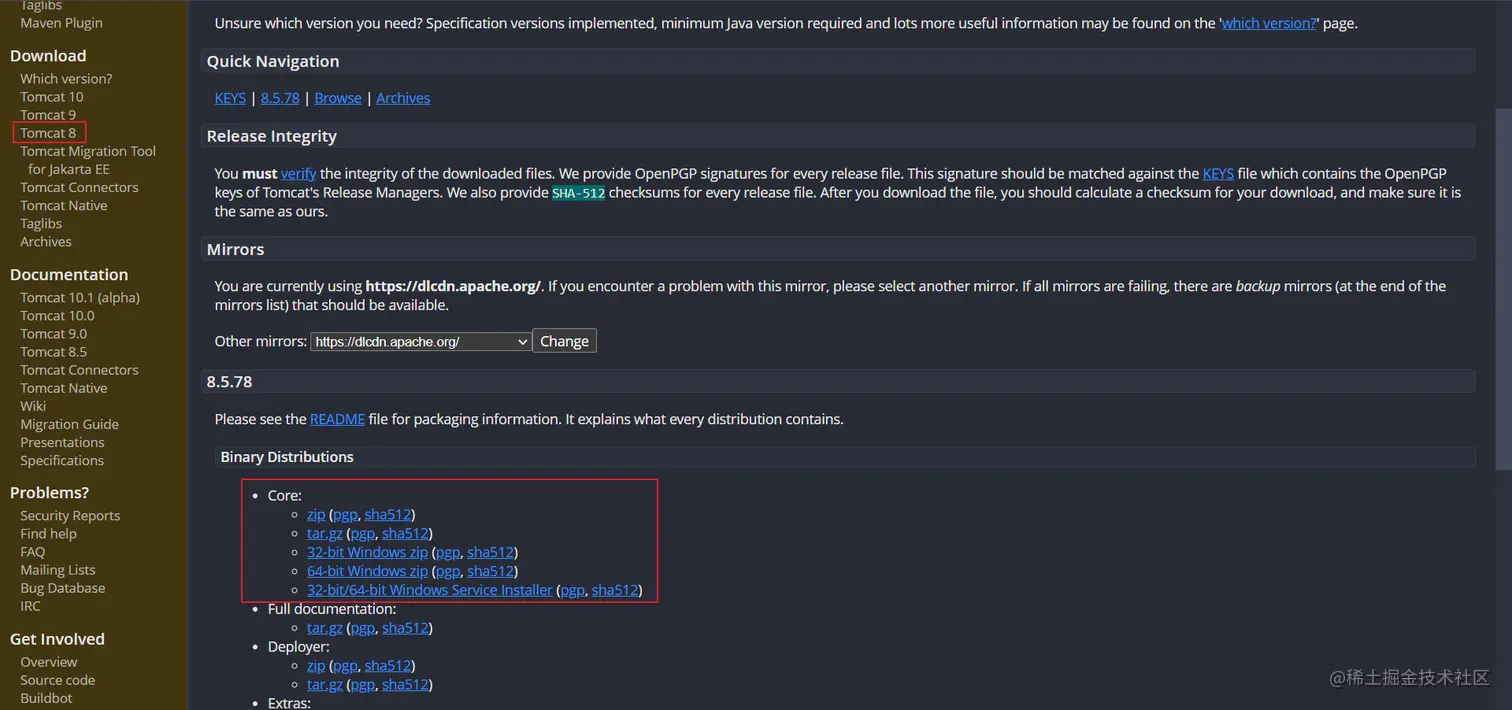
Task: Open the mirrors dropdown showing dlcdn.apache.org
Action: tap(421, 341)
